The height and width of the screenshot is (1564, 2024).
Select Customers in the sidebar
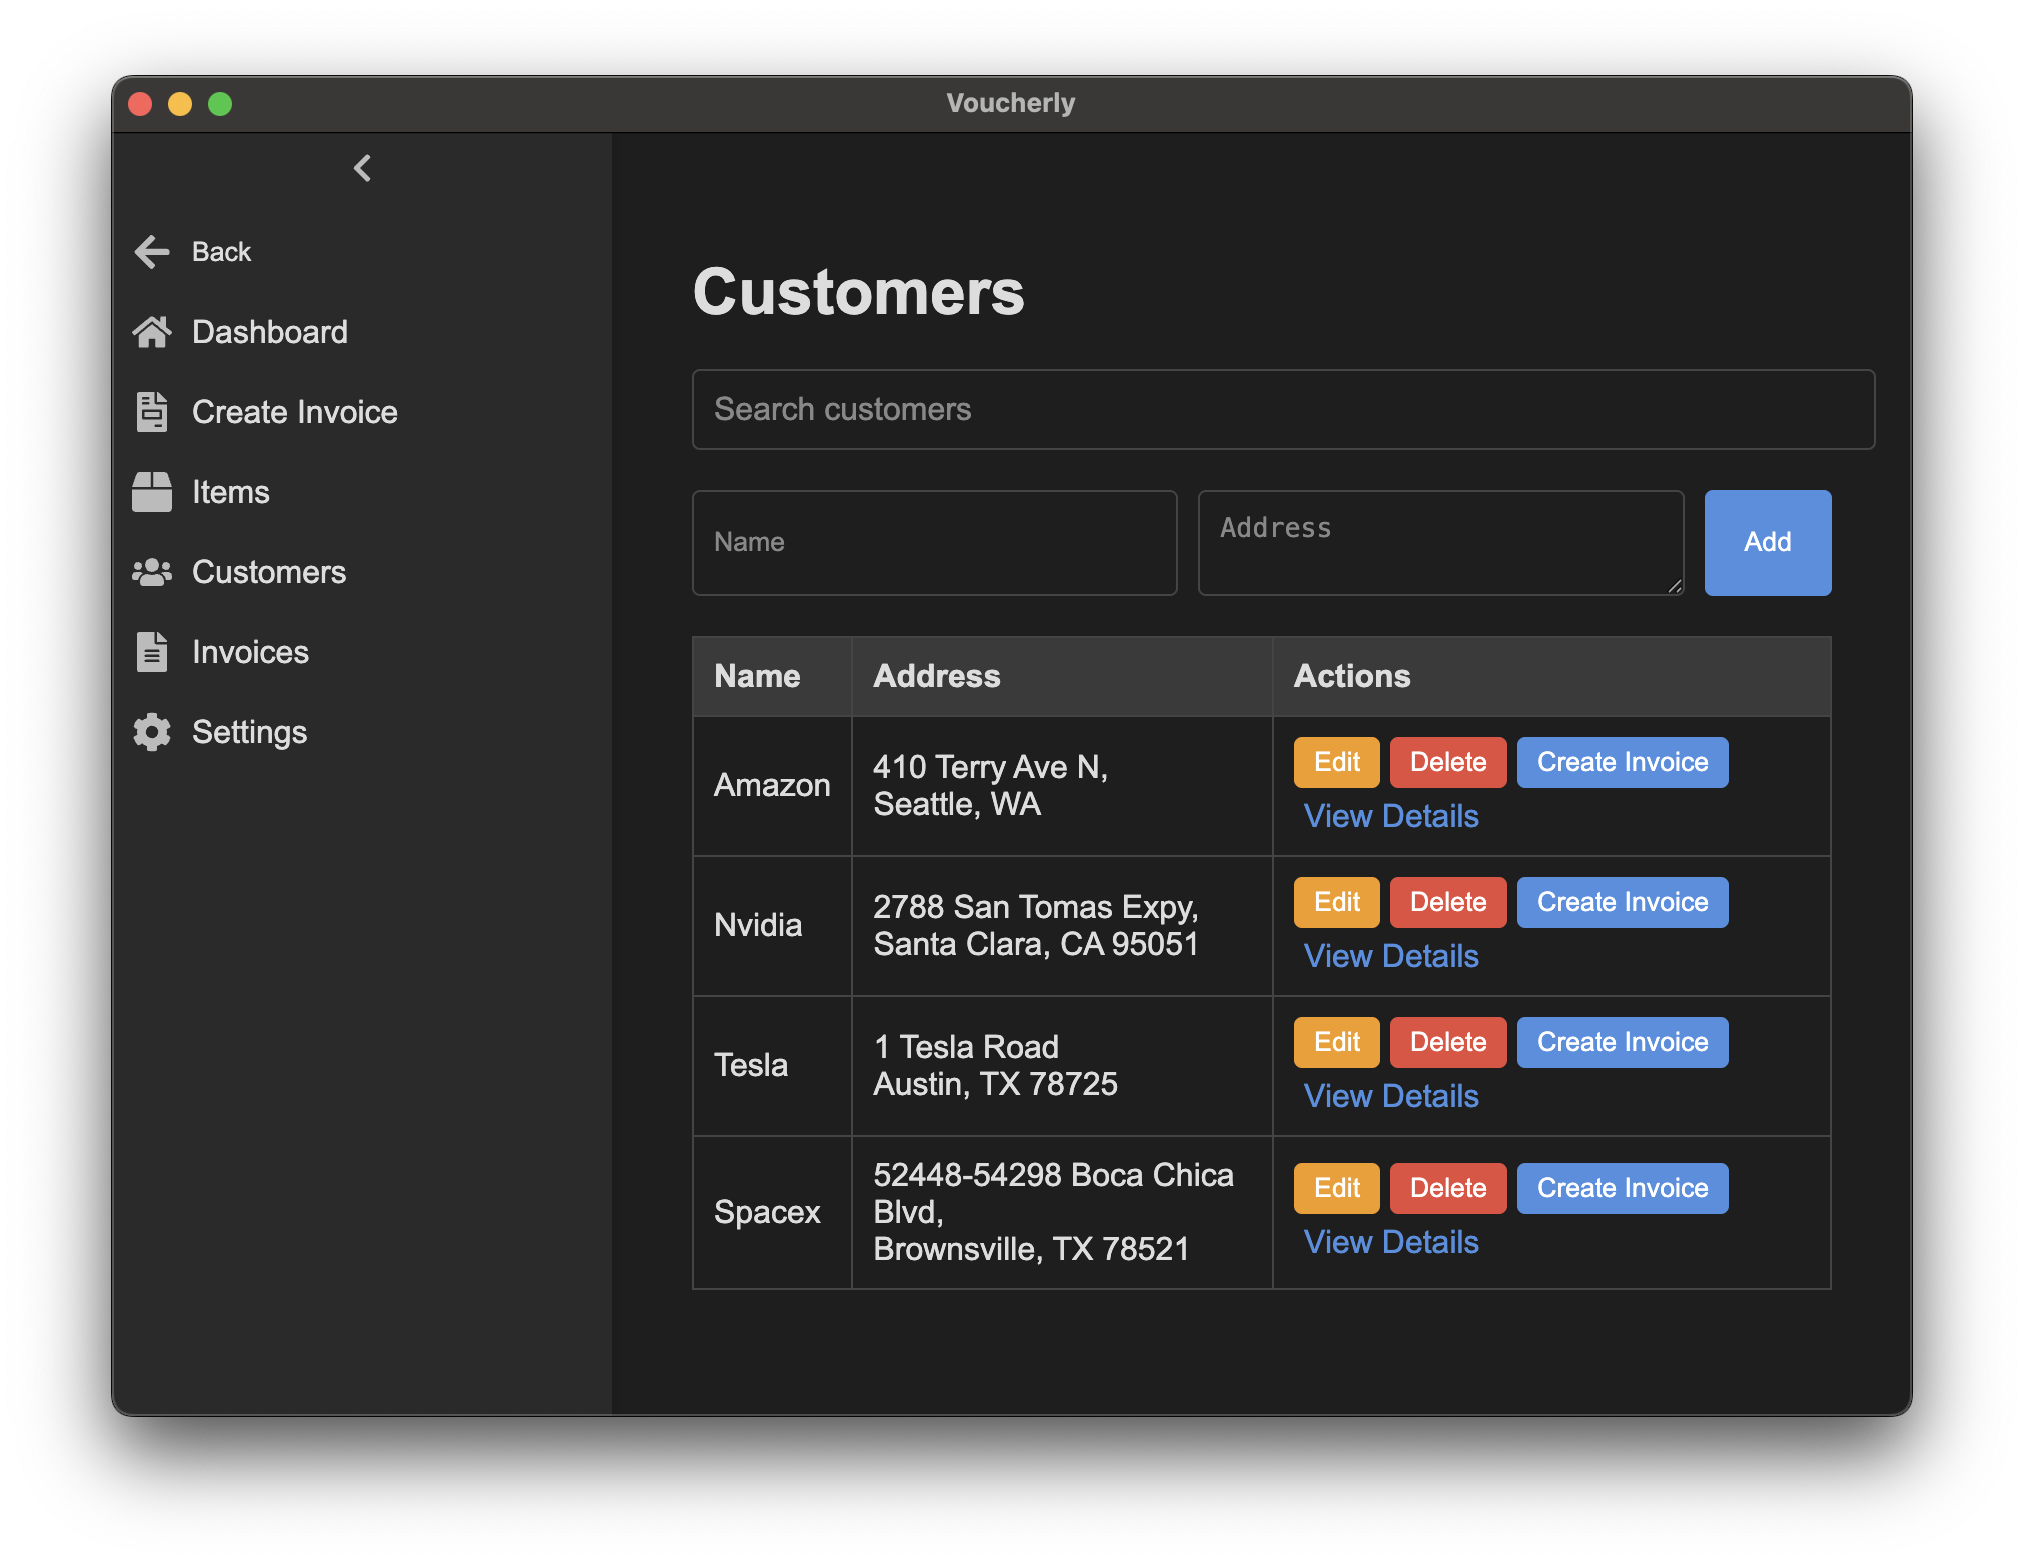coord(269,572)
